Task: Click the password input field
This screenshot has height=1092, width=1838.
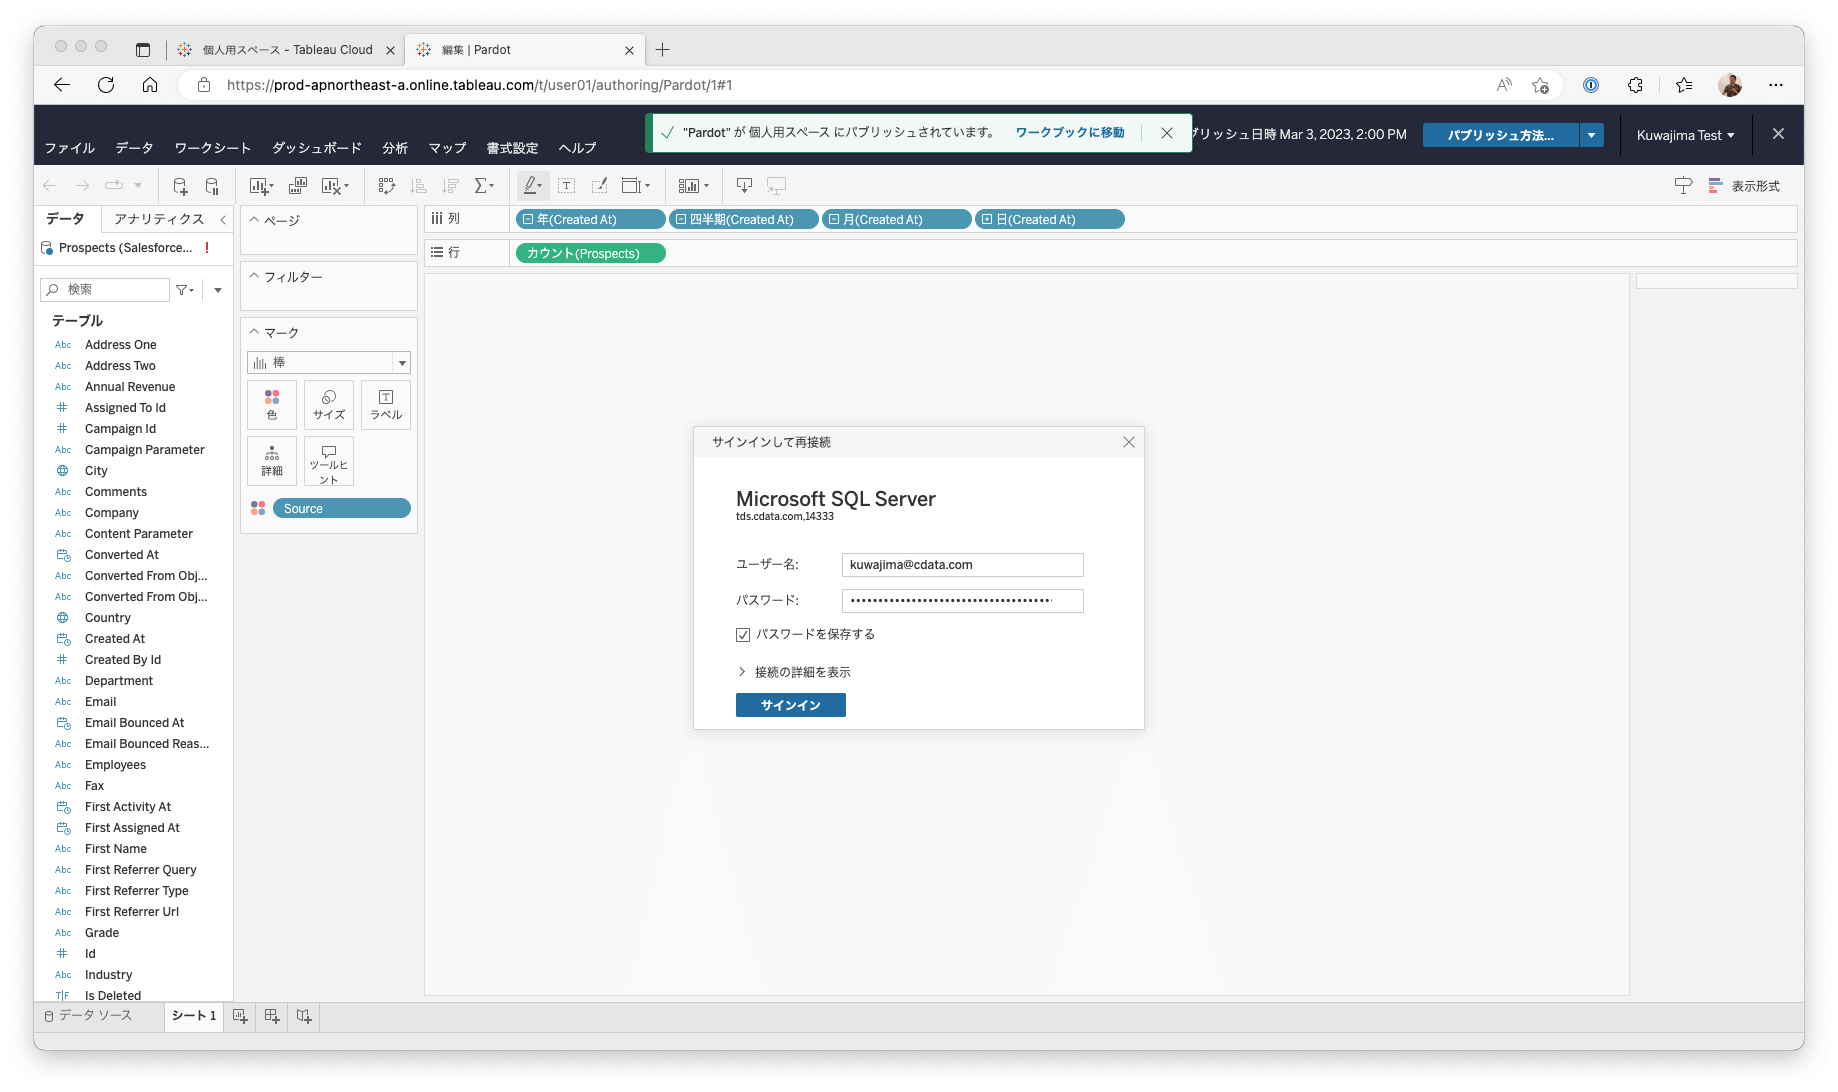Action: click(963, 601)
